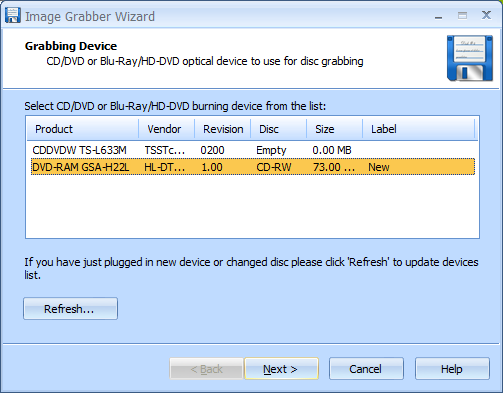Sort list by Vendor column header
This screenshot has height=393, width=503.
(166, 129)
